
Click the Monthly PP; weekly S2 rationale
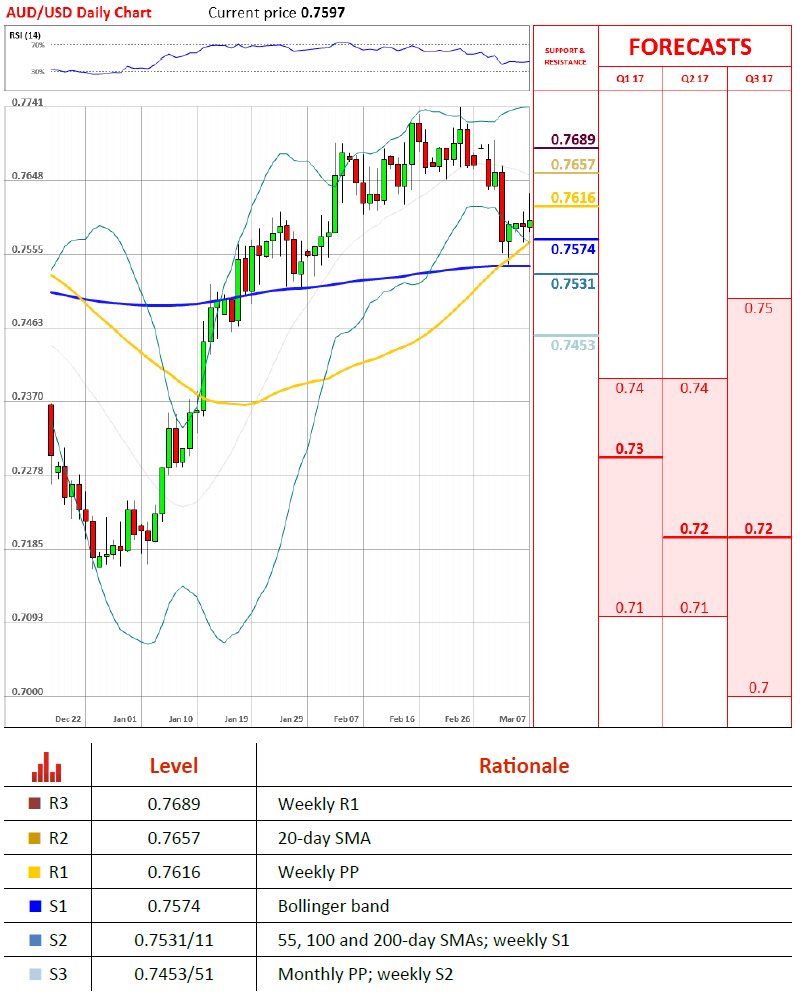click(x=365, y=974)
